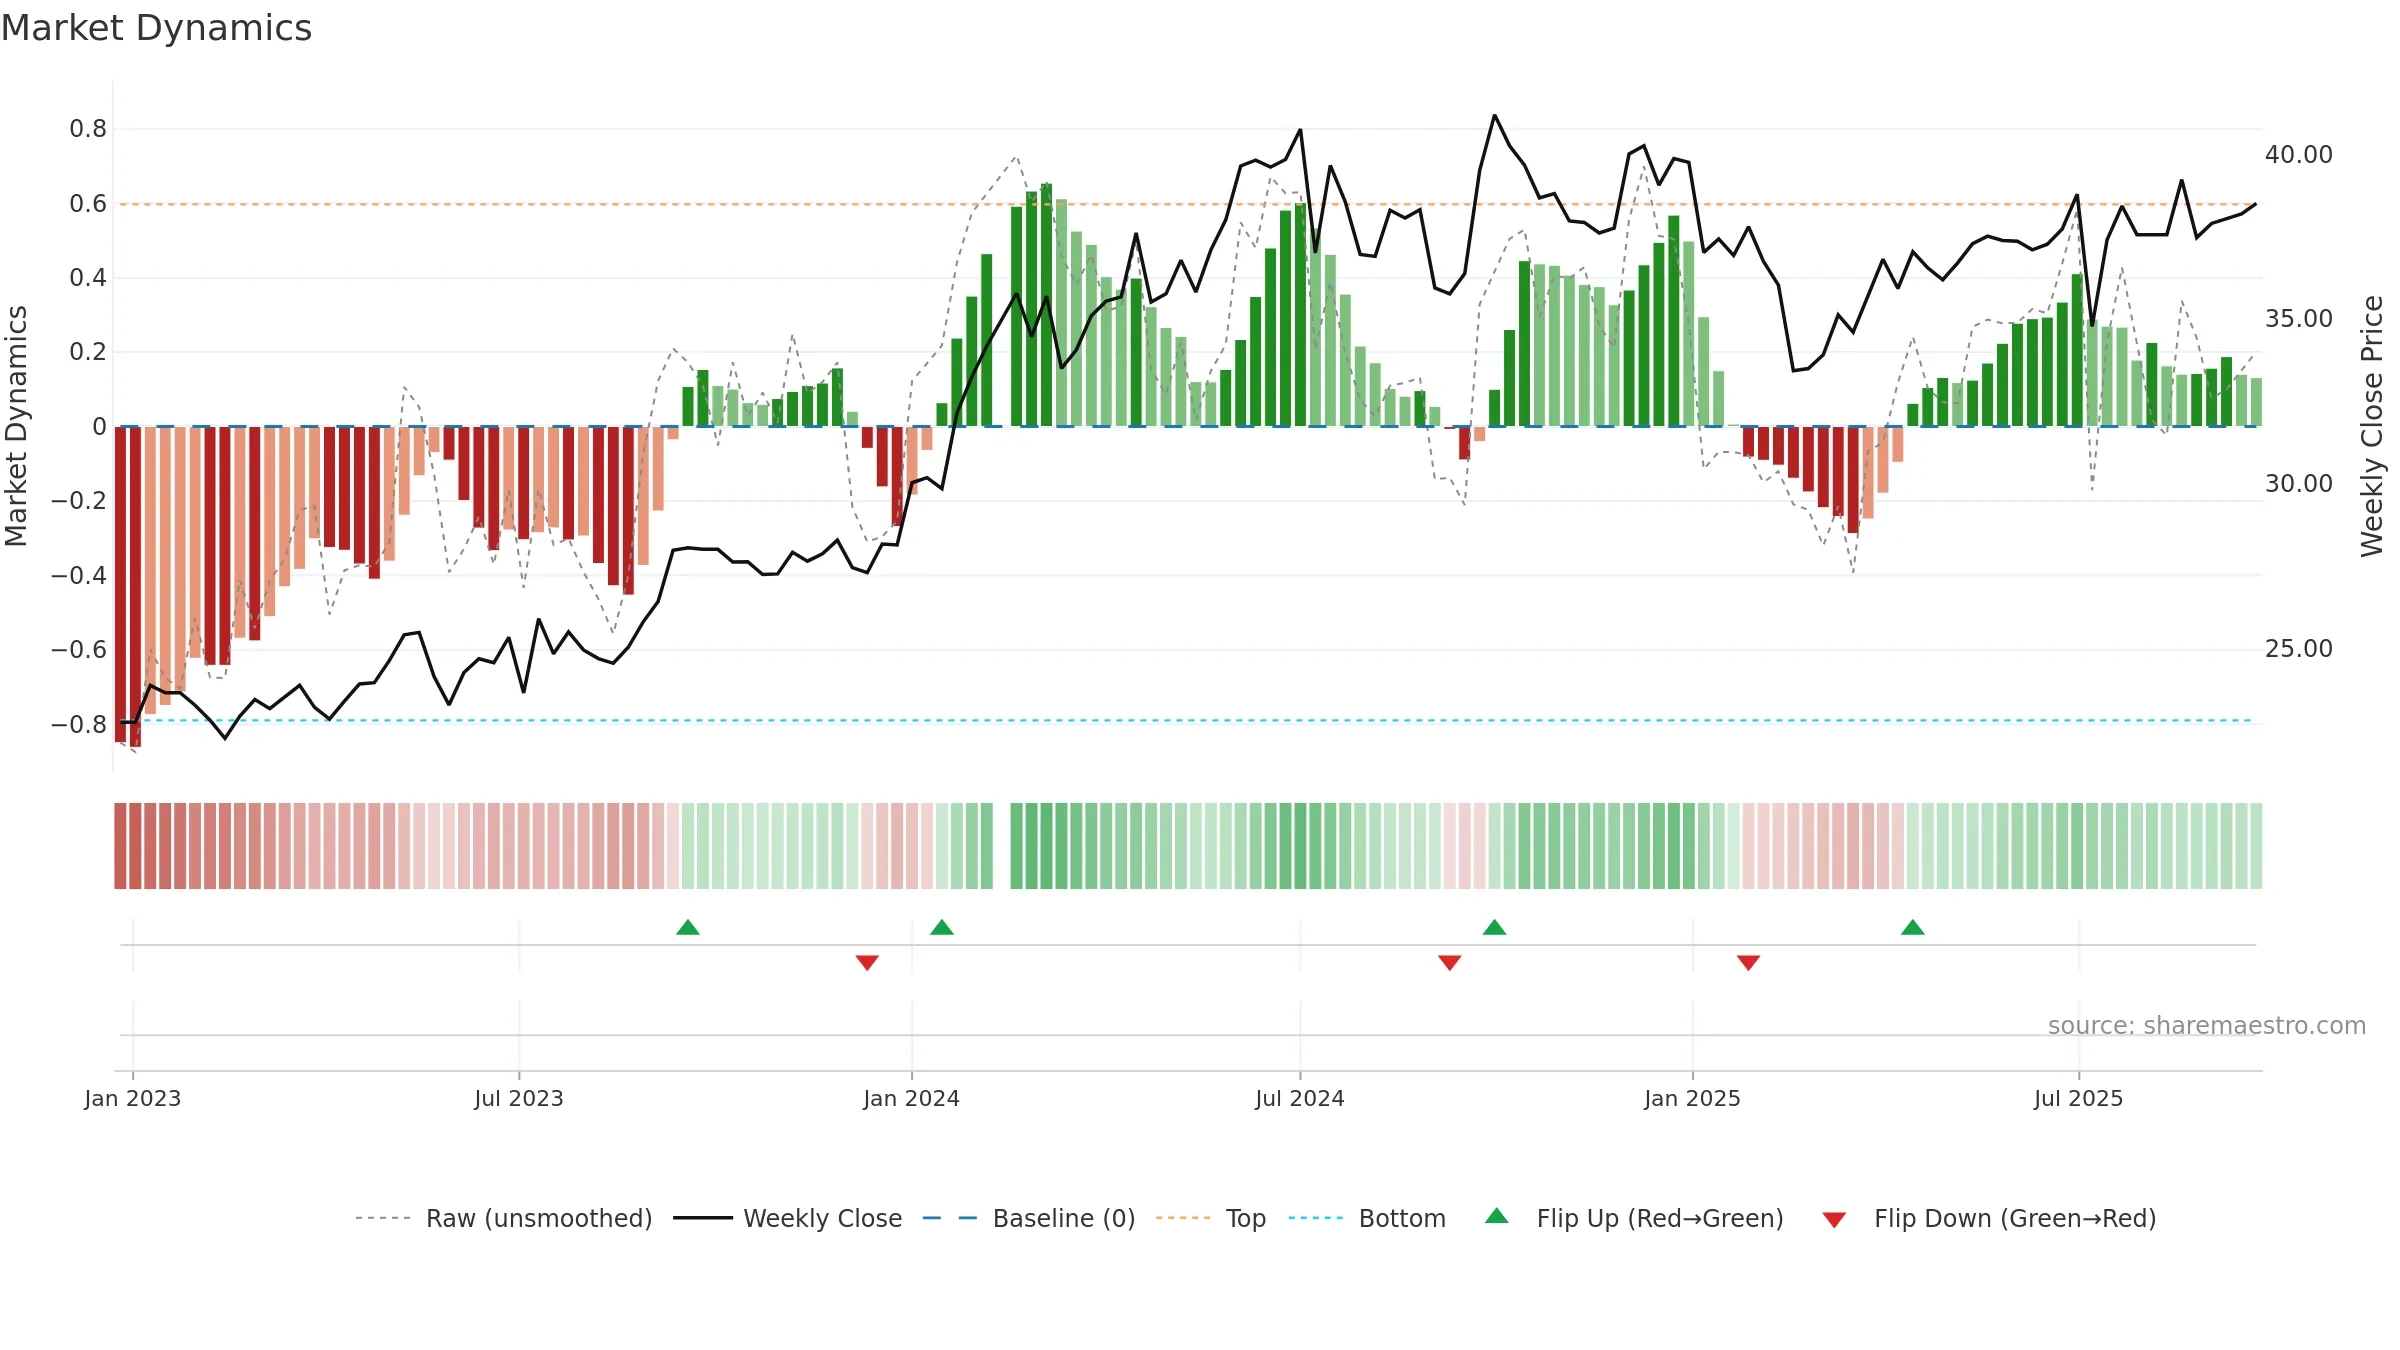Screen dimensions: 2400x1350
Task: Click the Jan 2023 axis label
Action: pyautogui.click(x=133, y=1099)
